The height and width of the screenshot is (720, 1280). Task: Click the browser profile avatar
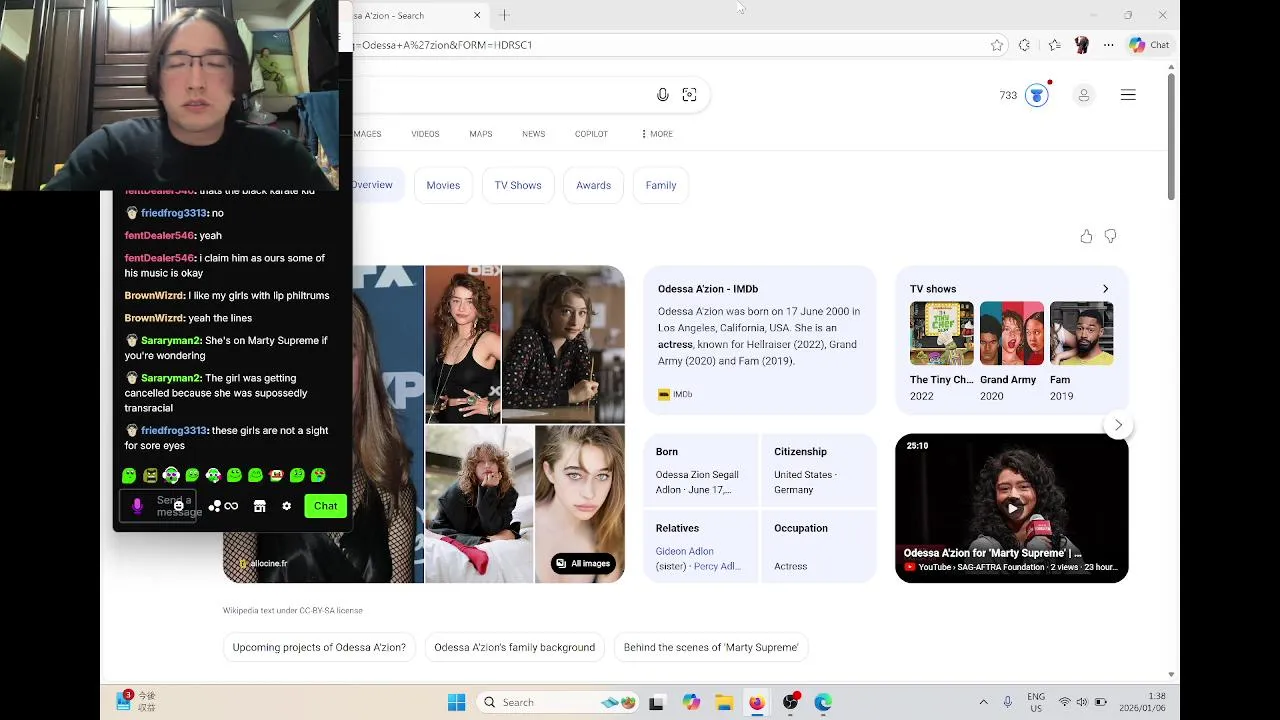(1081, 45)
